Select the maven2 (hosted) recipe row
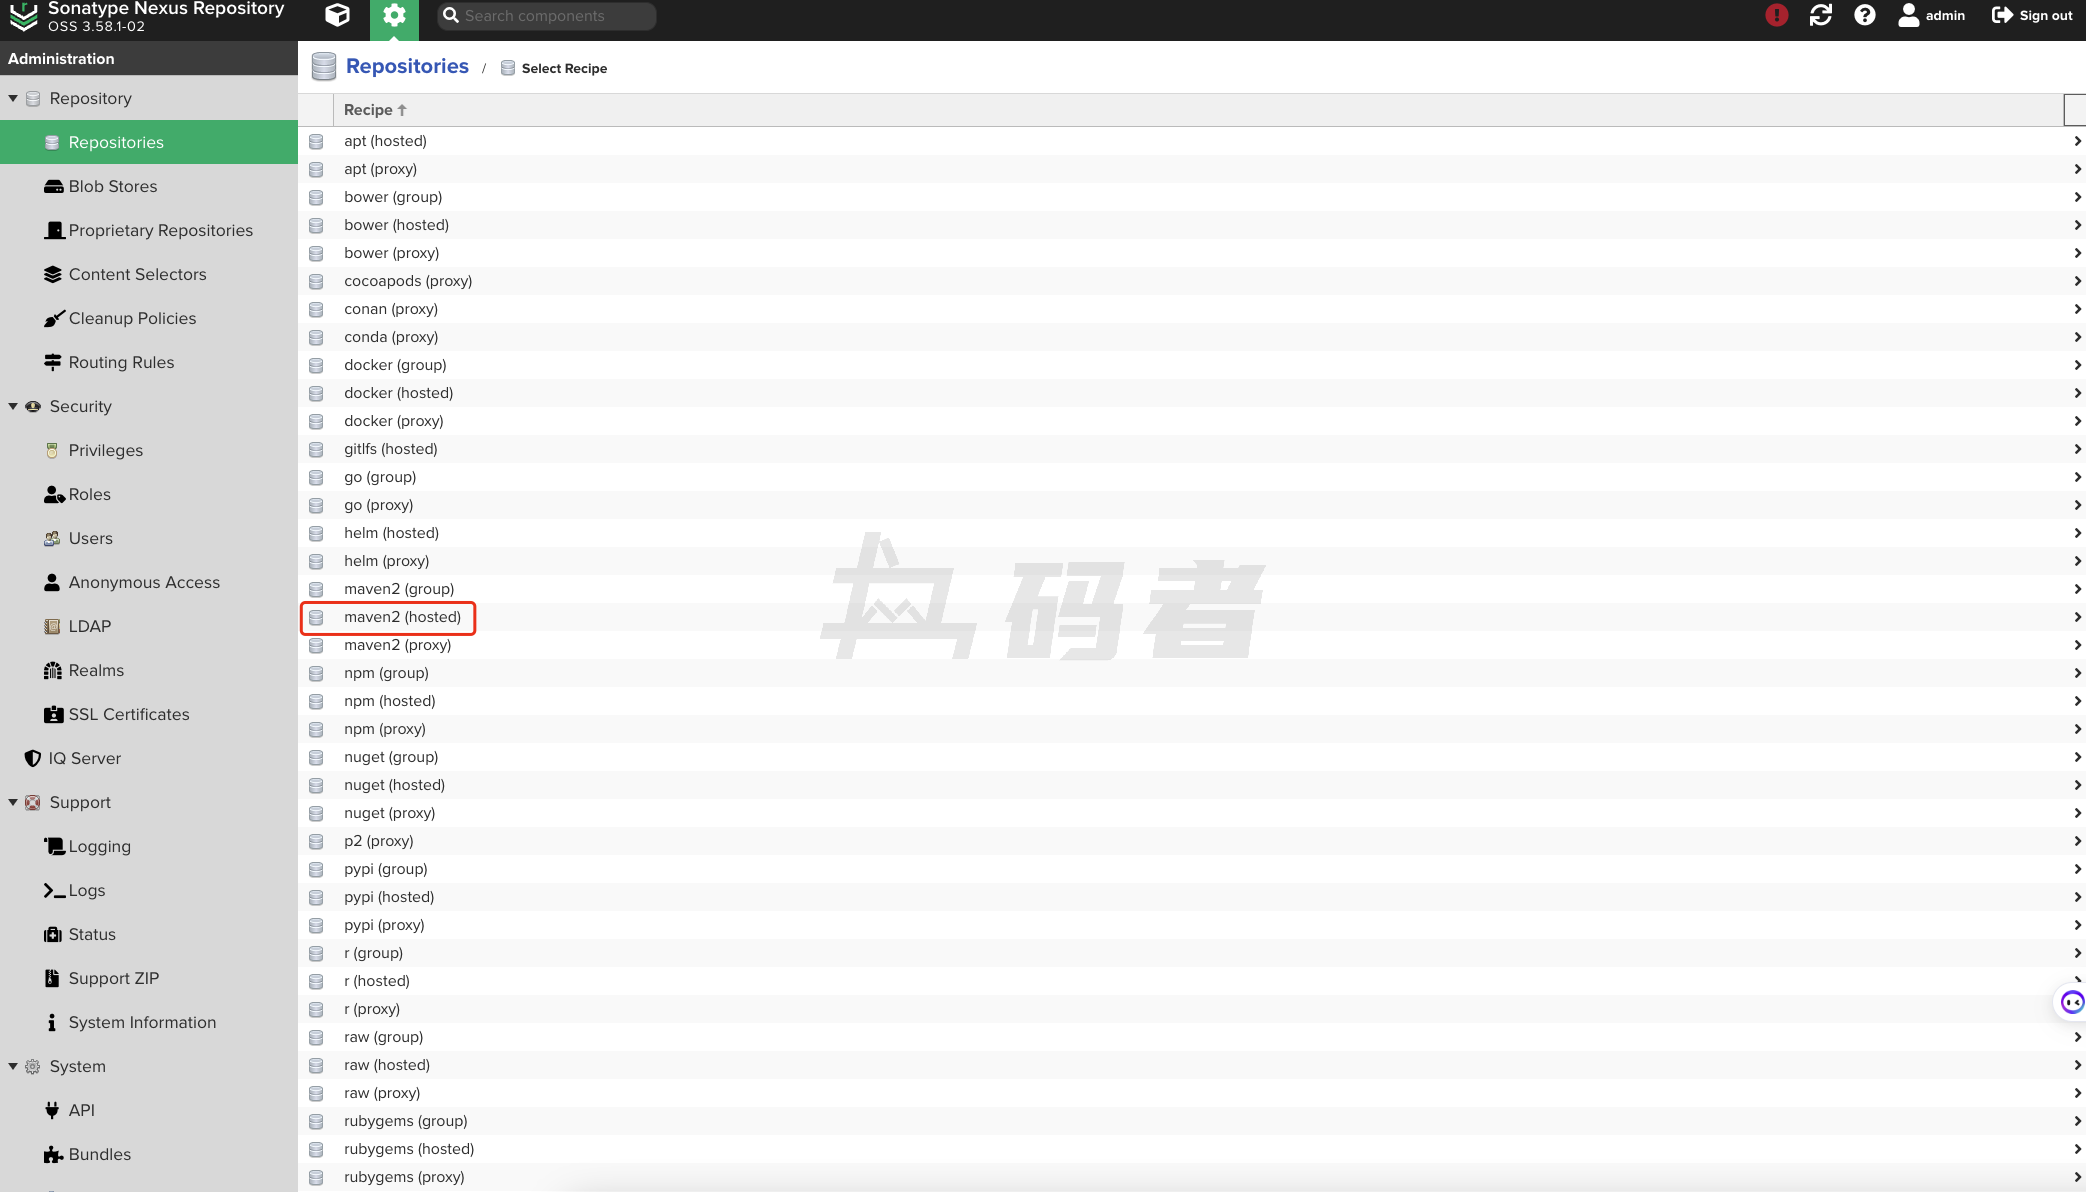 click(402, 617)
